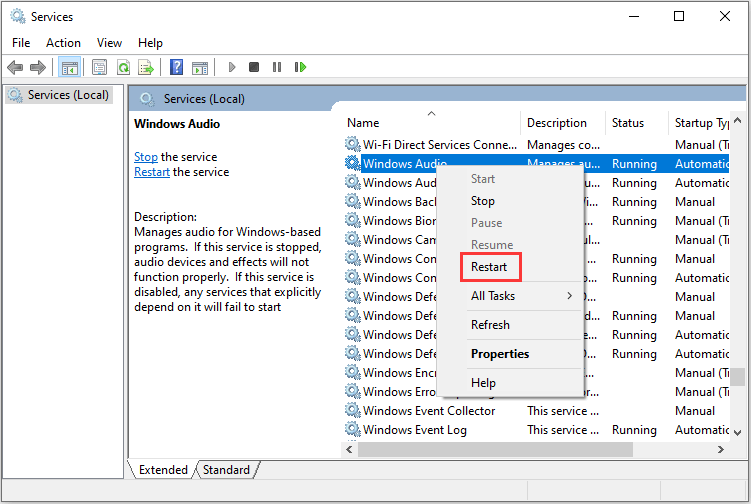Viewport: 751px width, 504px height.
Task: Select the Windows Event Log service
Action: 536,429
